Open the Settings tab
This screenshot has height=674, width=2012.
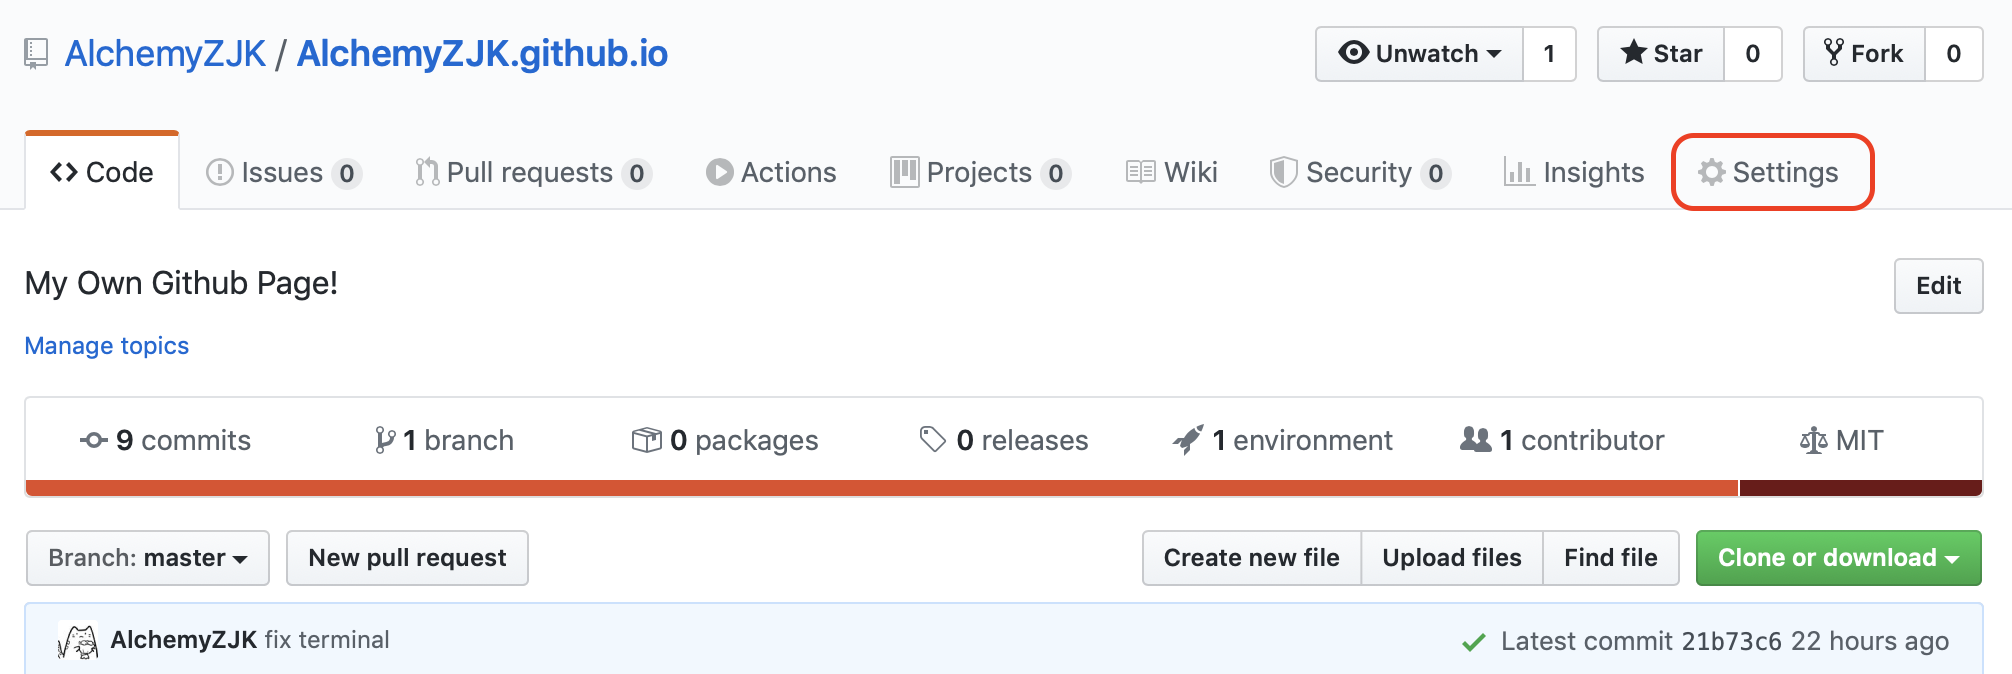pyautogui.click(x=1771, y=172)
